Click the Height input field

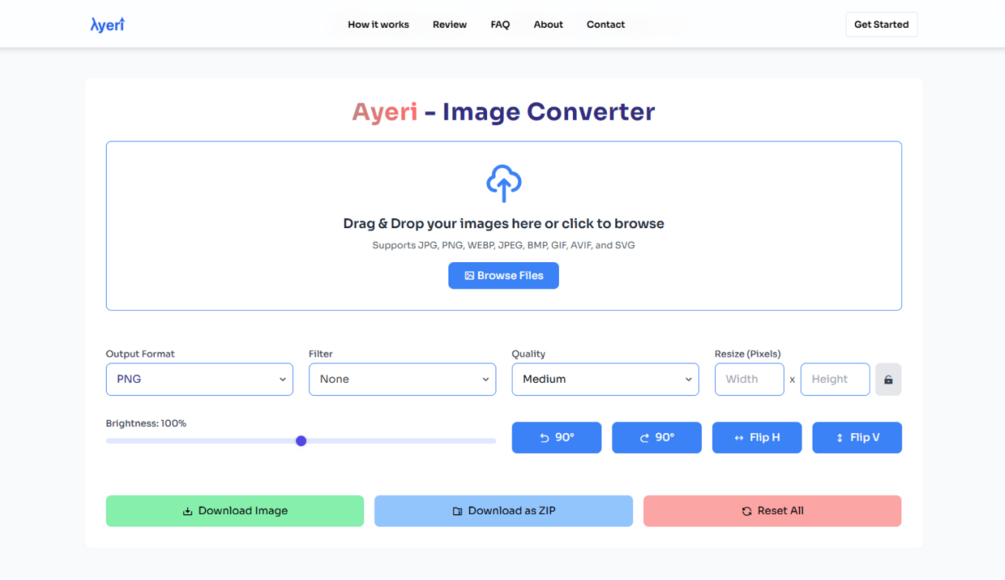coord(835,379)
